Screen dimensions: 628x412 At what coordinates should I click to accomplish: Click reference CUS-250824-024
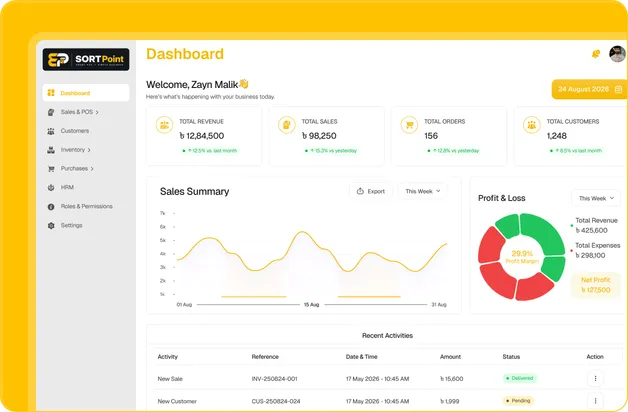point(276,401)
